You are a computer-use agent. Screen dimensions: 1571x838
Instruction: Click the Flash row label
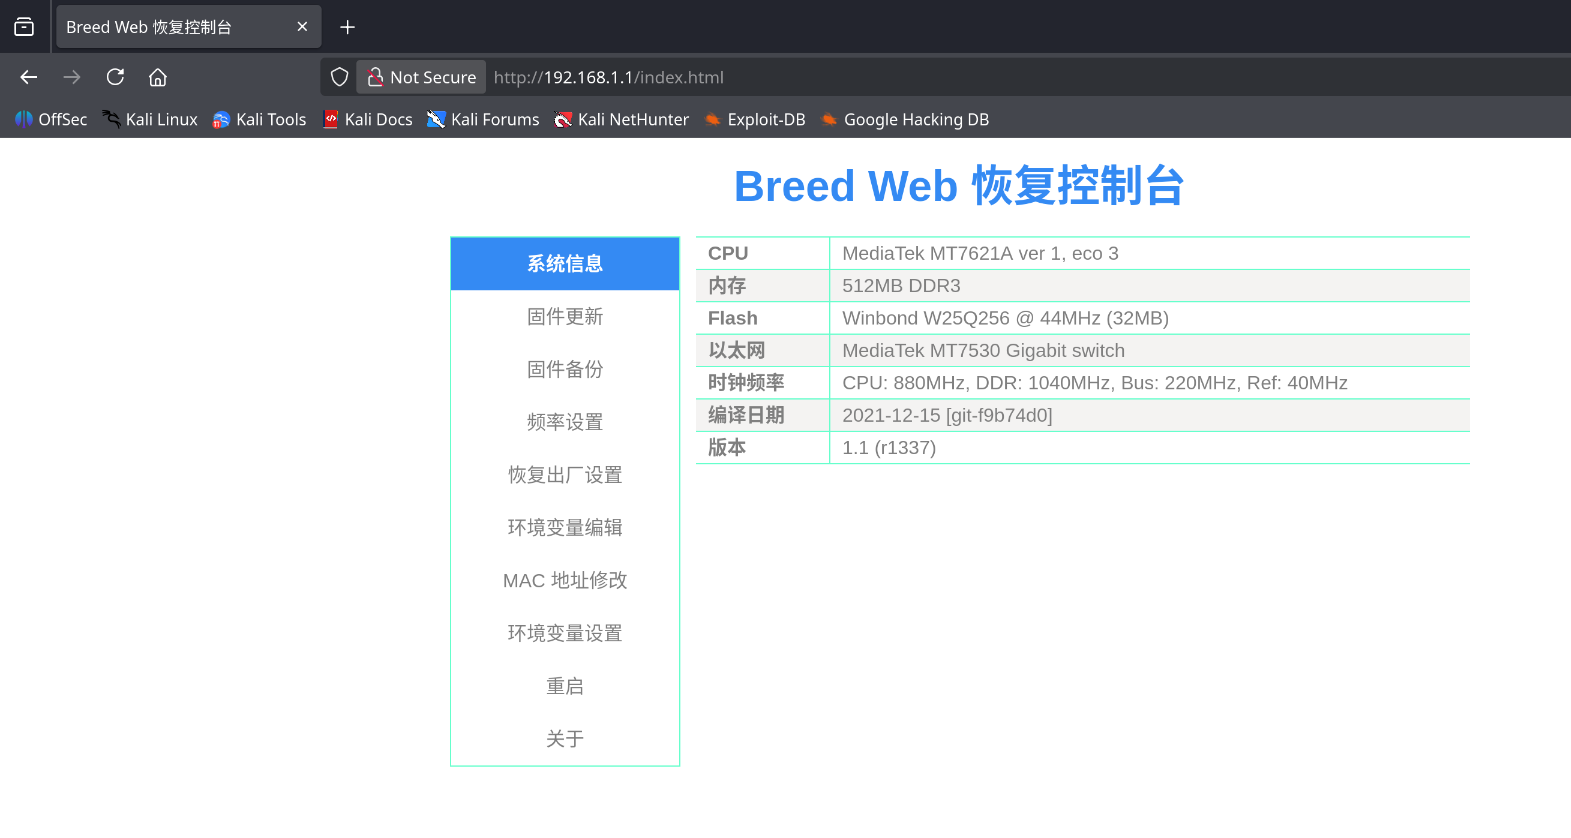click(733, 318)
